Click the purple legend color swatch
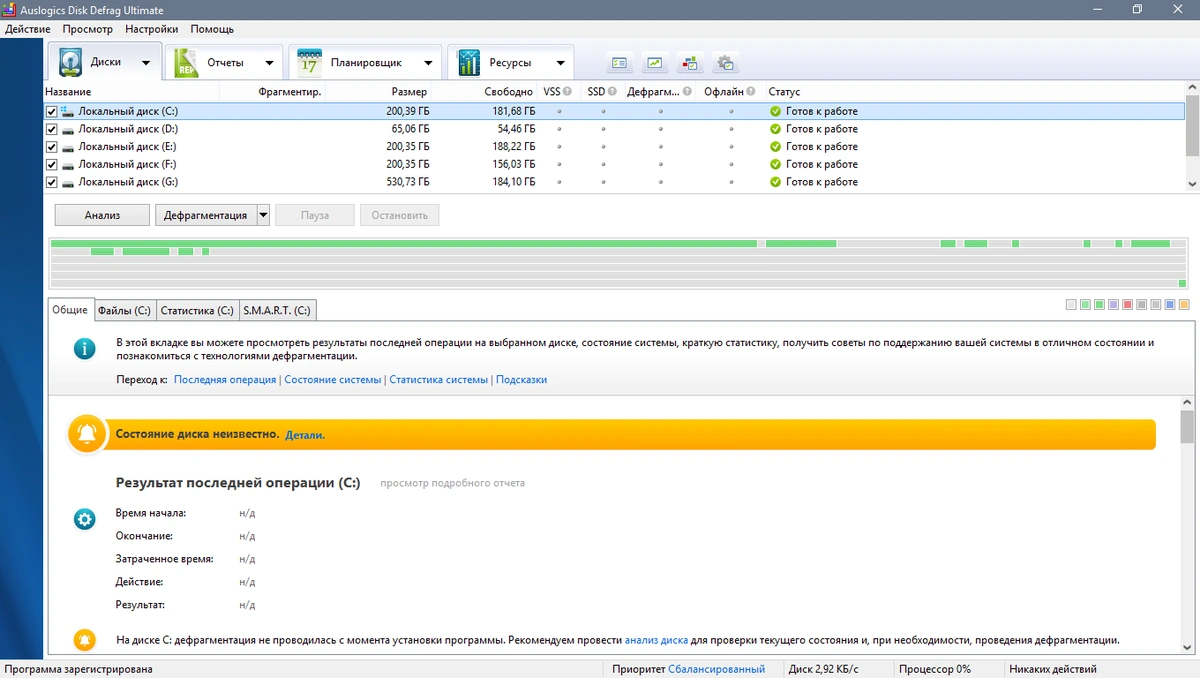 (x=1114, y=305)
